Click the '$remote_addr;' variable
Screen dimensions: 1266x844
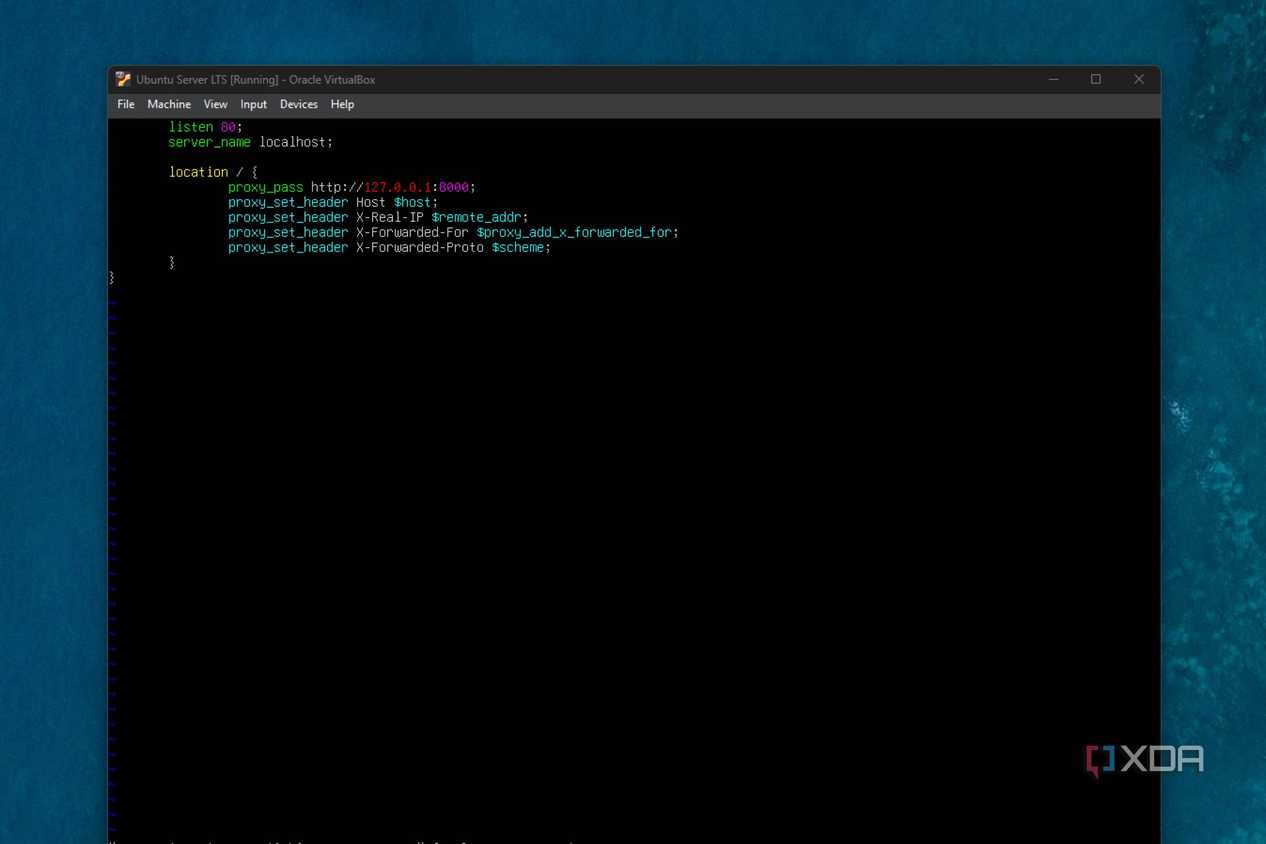pyautogui.click(x=480, y=217)
